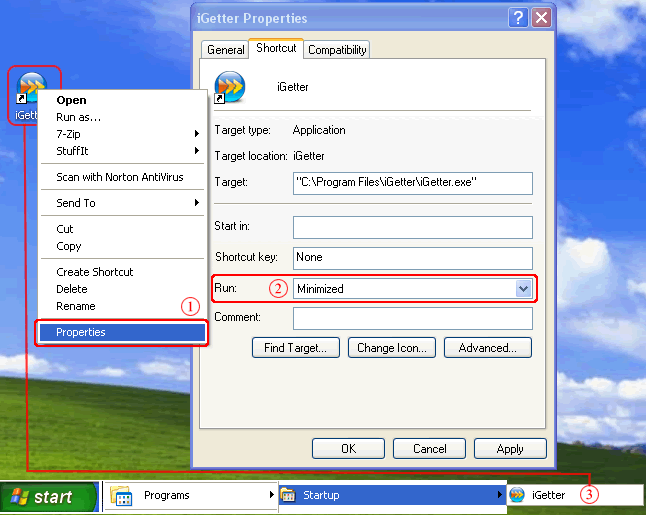This screenshot has height=515, width=646.
Task: Click the Advanced button
Action: coord(487,348)
